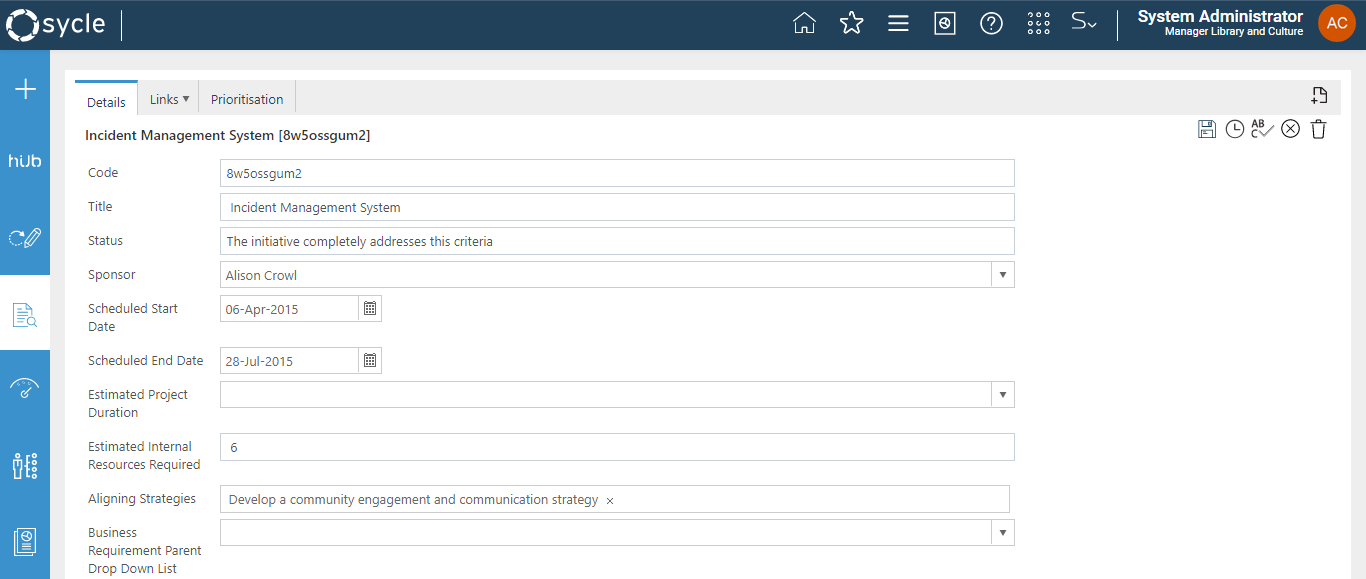
Task: Click the Home icon in top bar
Action: coord(804,23)
